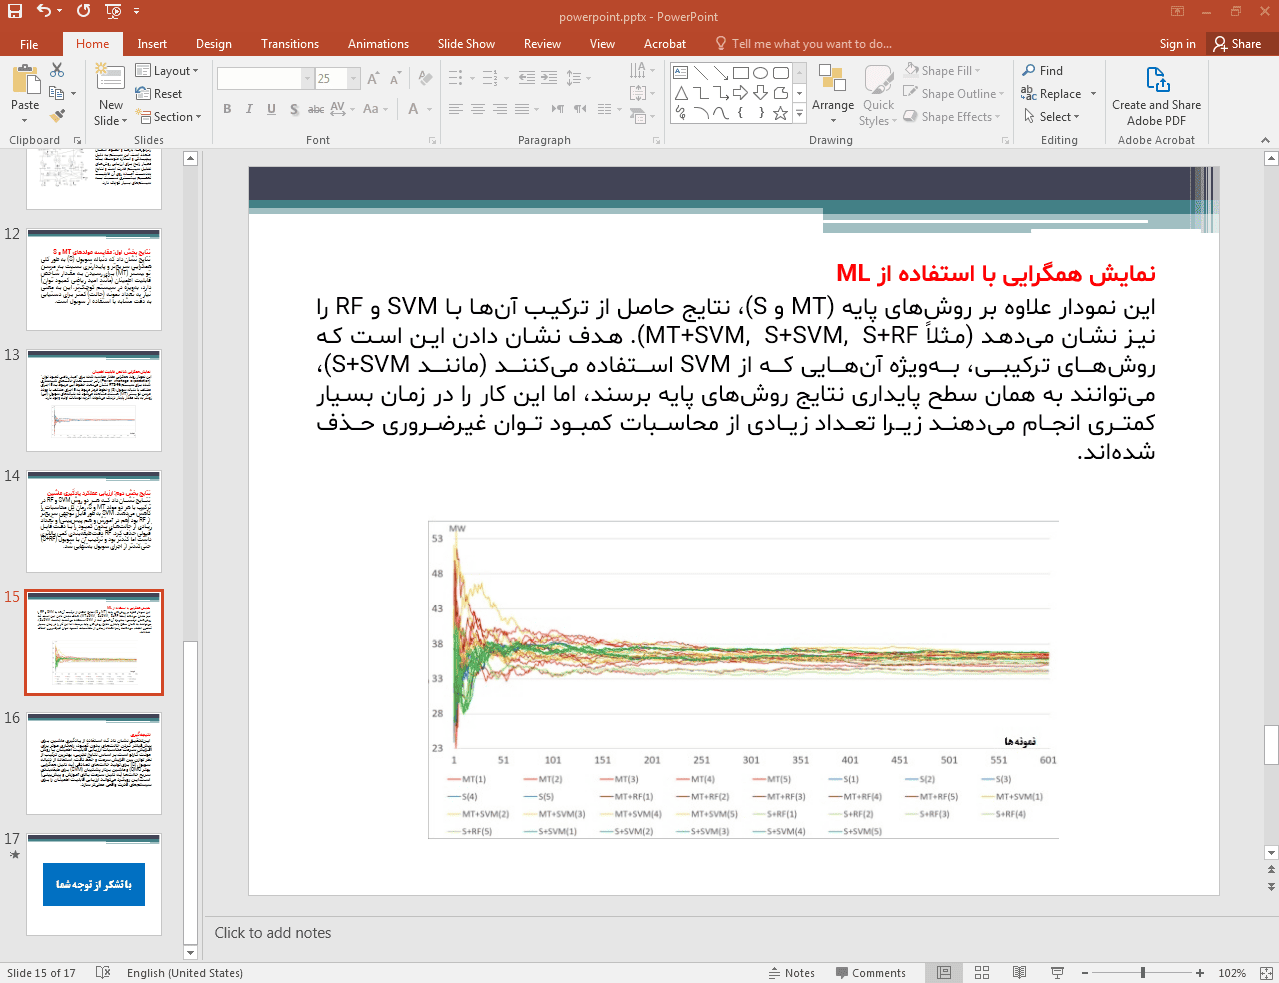Toggle the Notes pane button
The image size is (1279, 983).
coord(792,973)
